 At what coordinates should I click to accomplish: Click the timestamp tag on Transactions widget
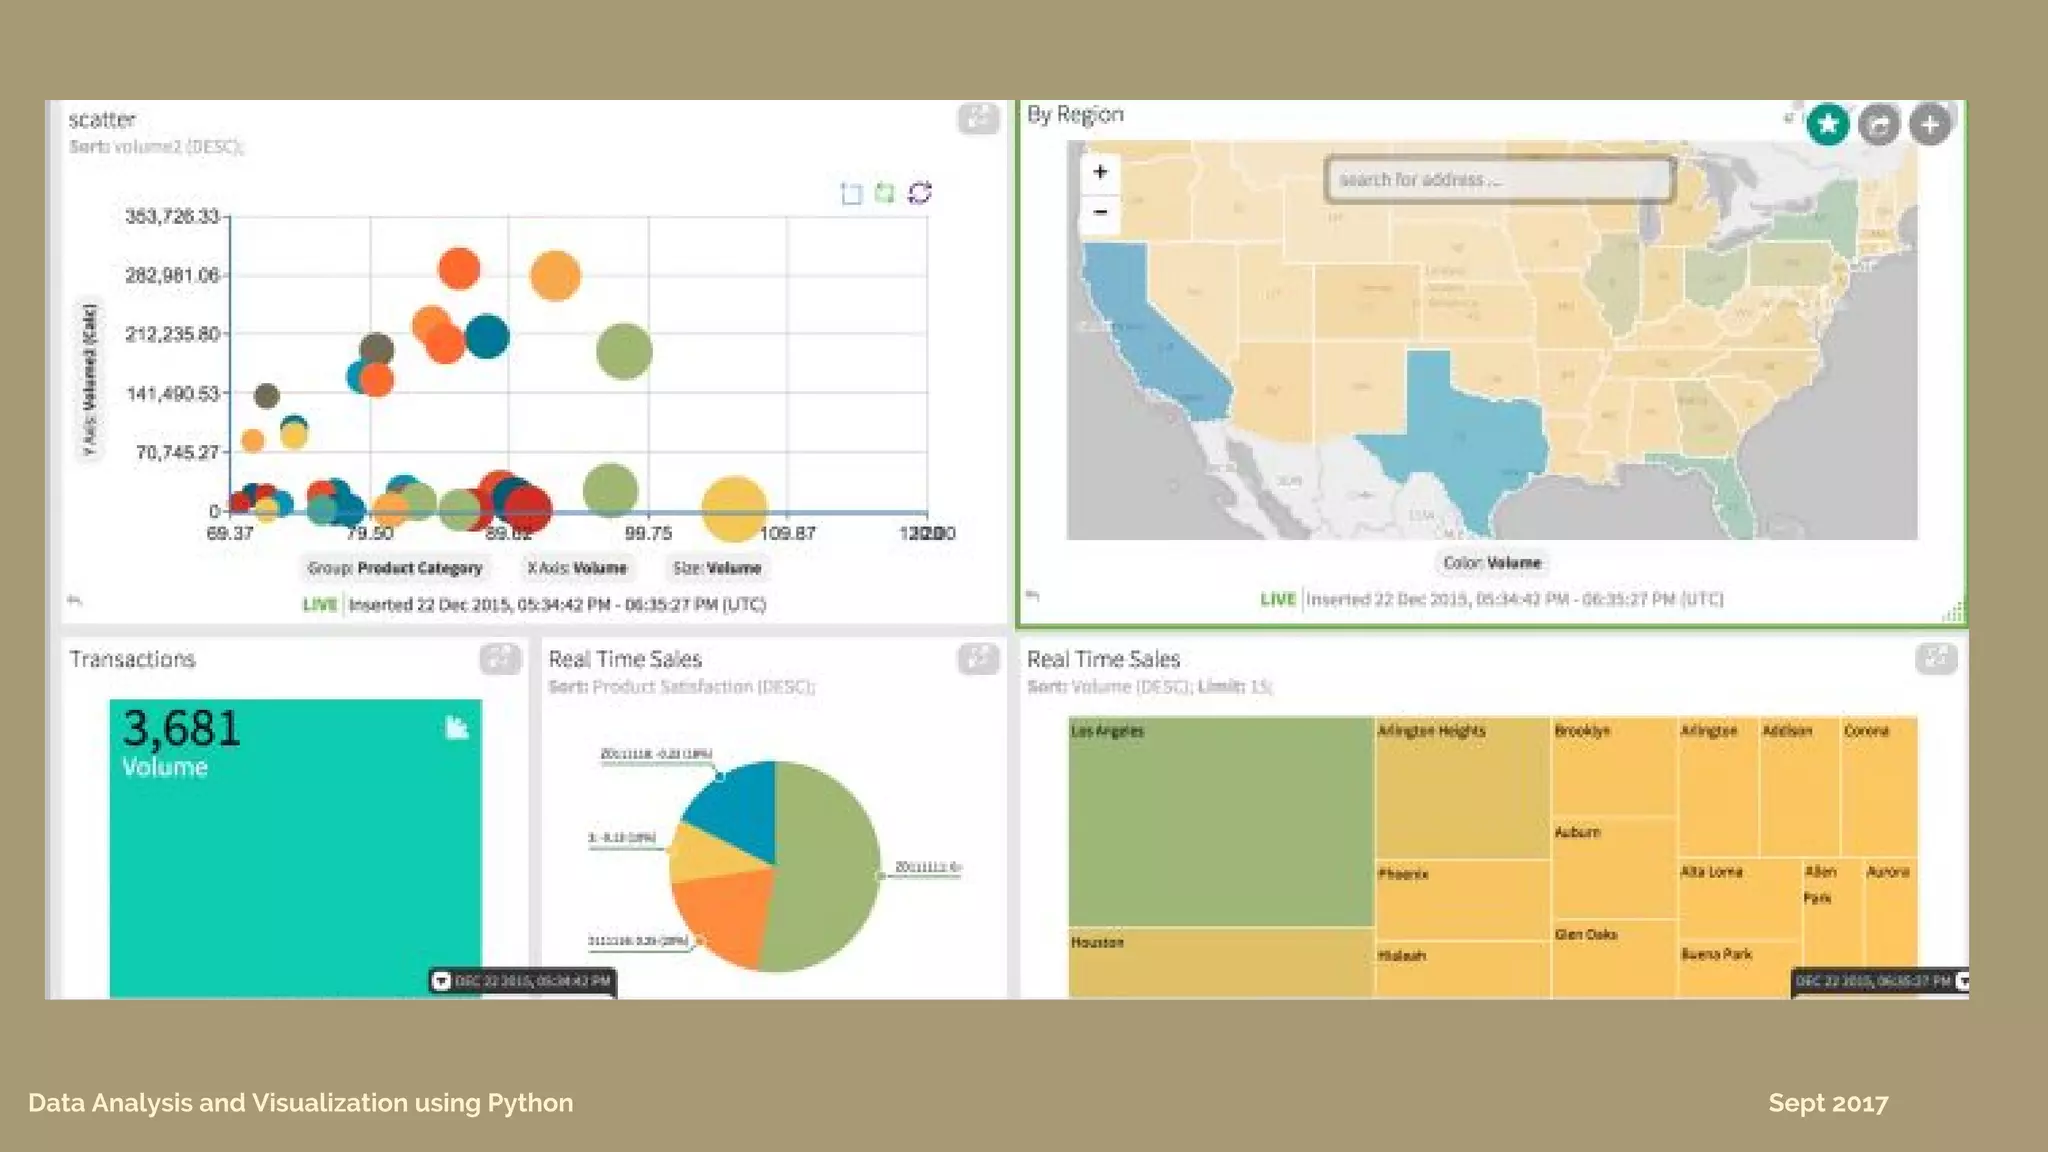pos(522,981)
